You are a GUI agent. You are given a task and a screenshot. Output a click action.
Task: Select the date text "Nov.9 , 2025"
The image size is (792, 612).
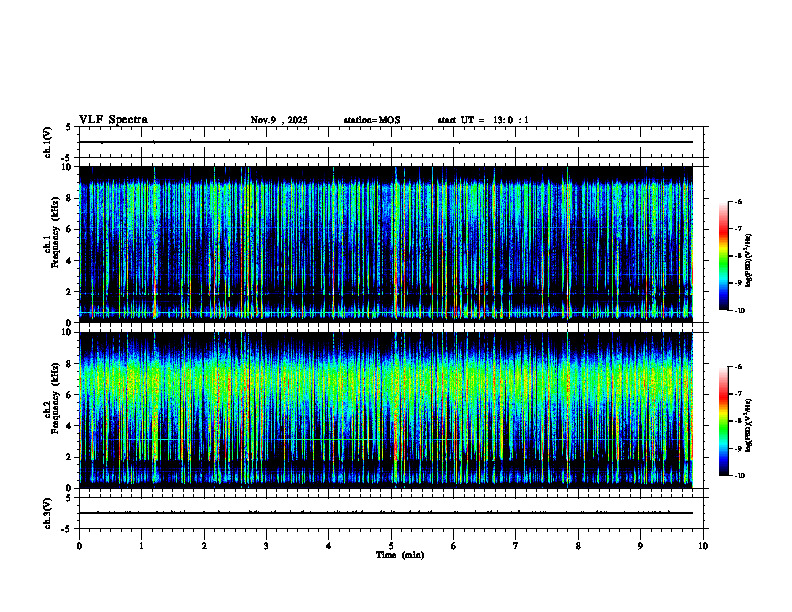point(279,120)
